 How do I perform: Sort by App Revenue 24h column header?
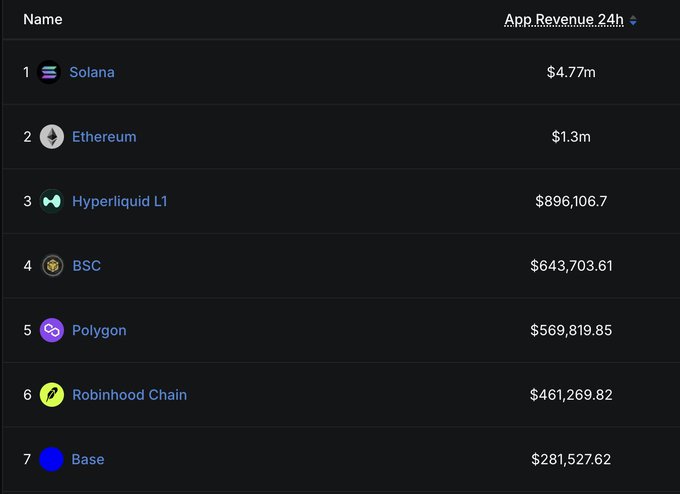coord(564,20)
